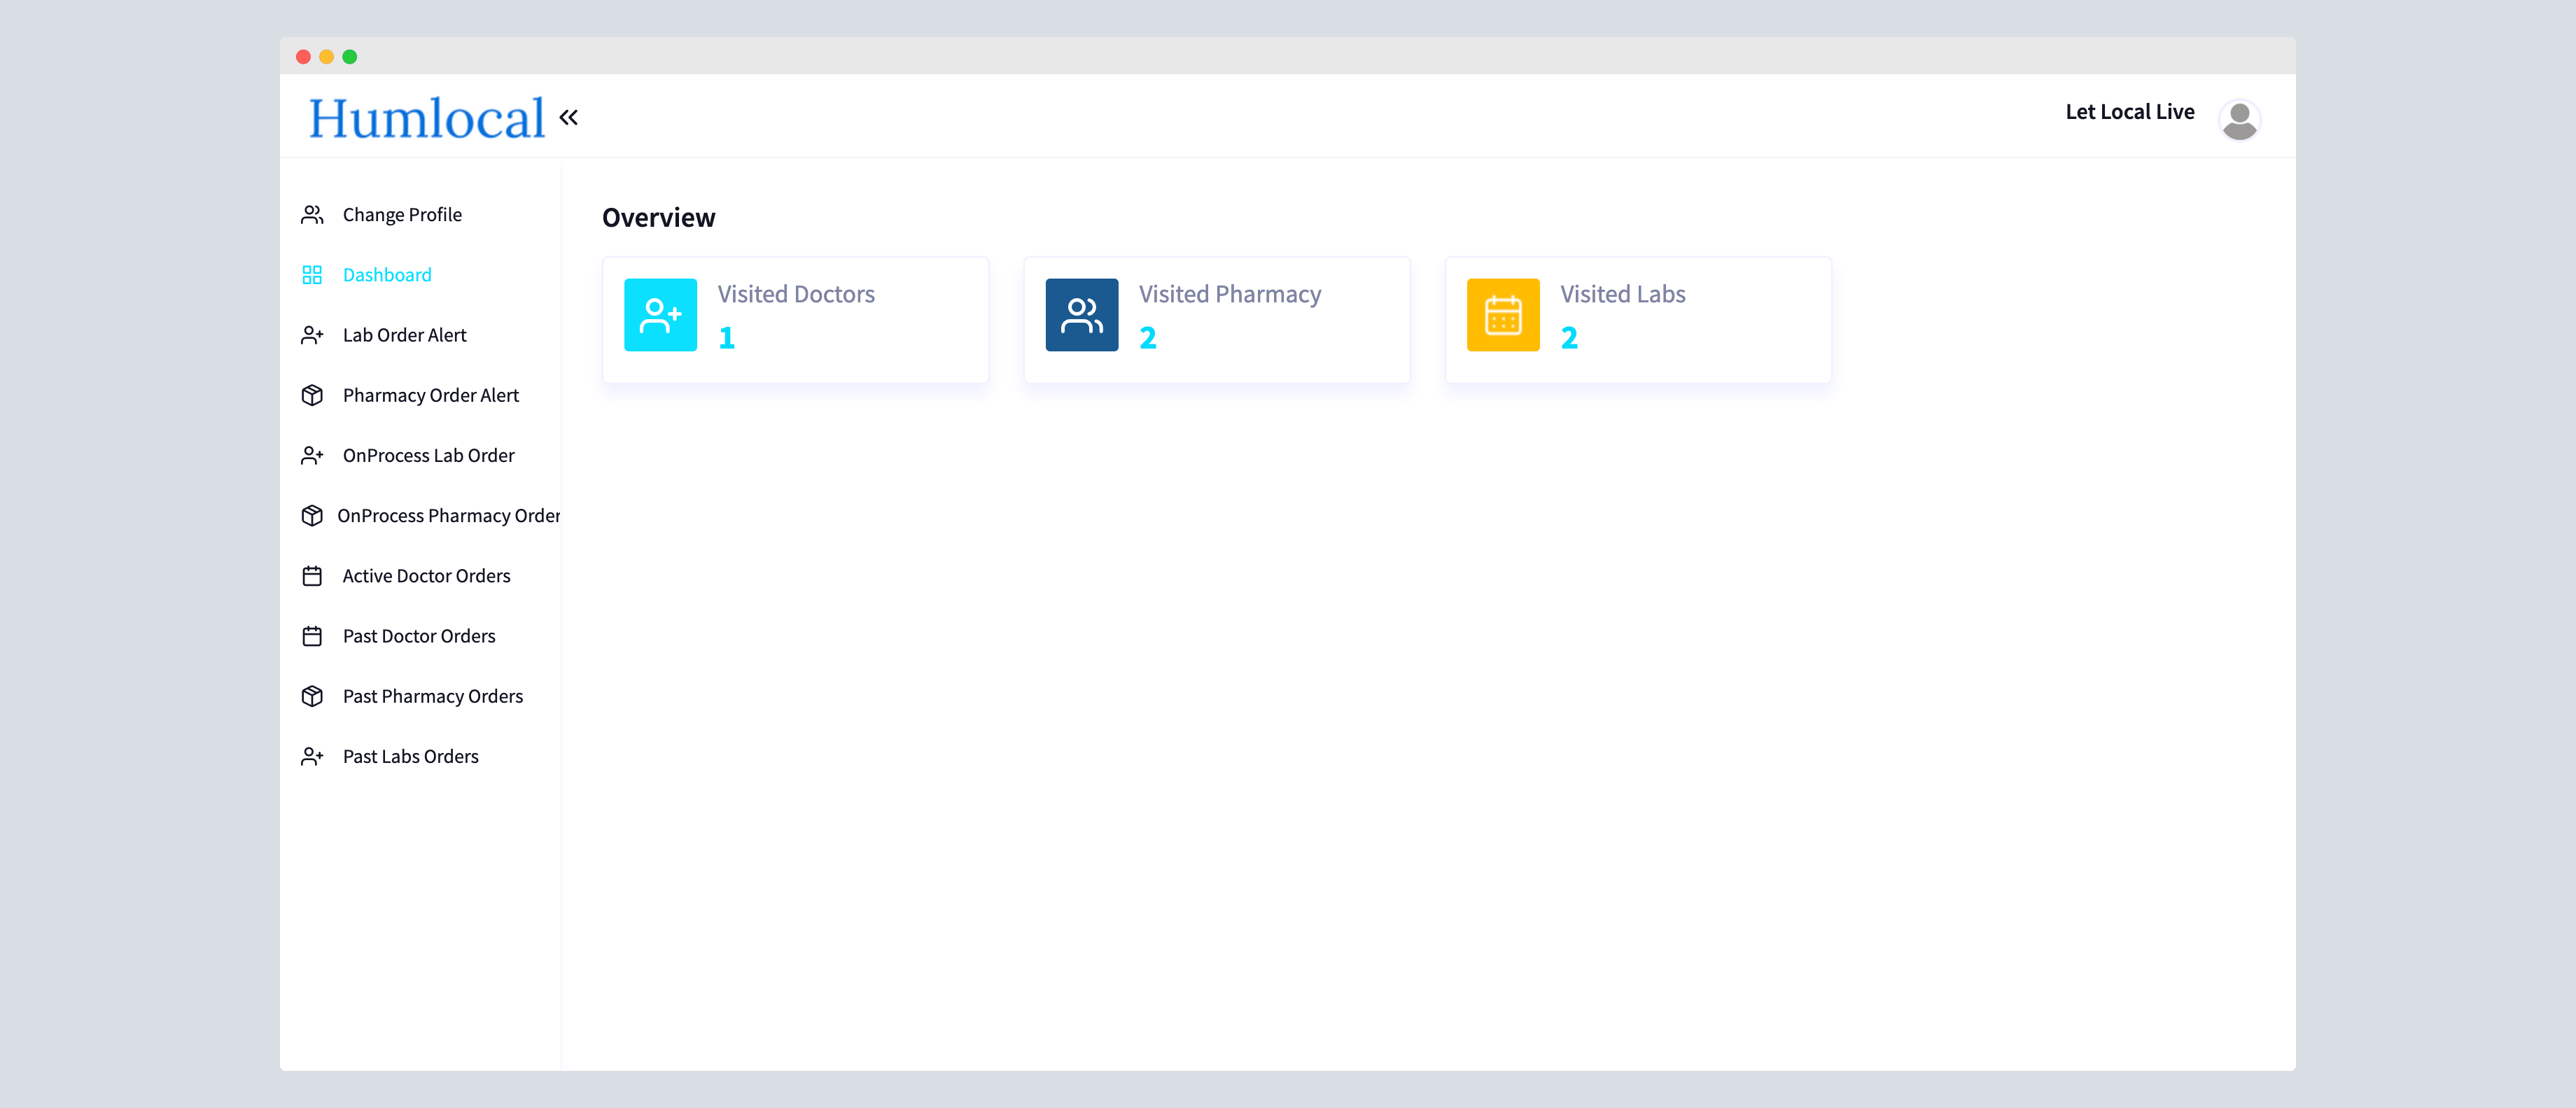The width and height of the screenshot is (2576, 1108).
Task: Click the Pharmacy Order Alert box icon
Action: 312,395
